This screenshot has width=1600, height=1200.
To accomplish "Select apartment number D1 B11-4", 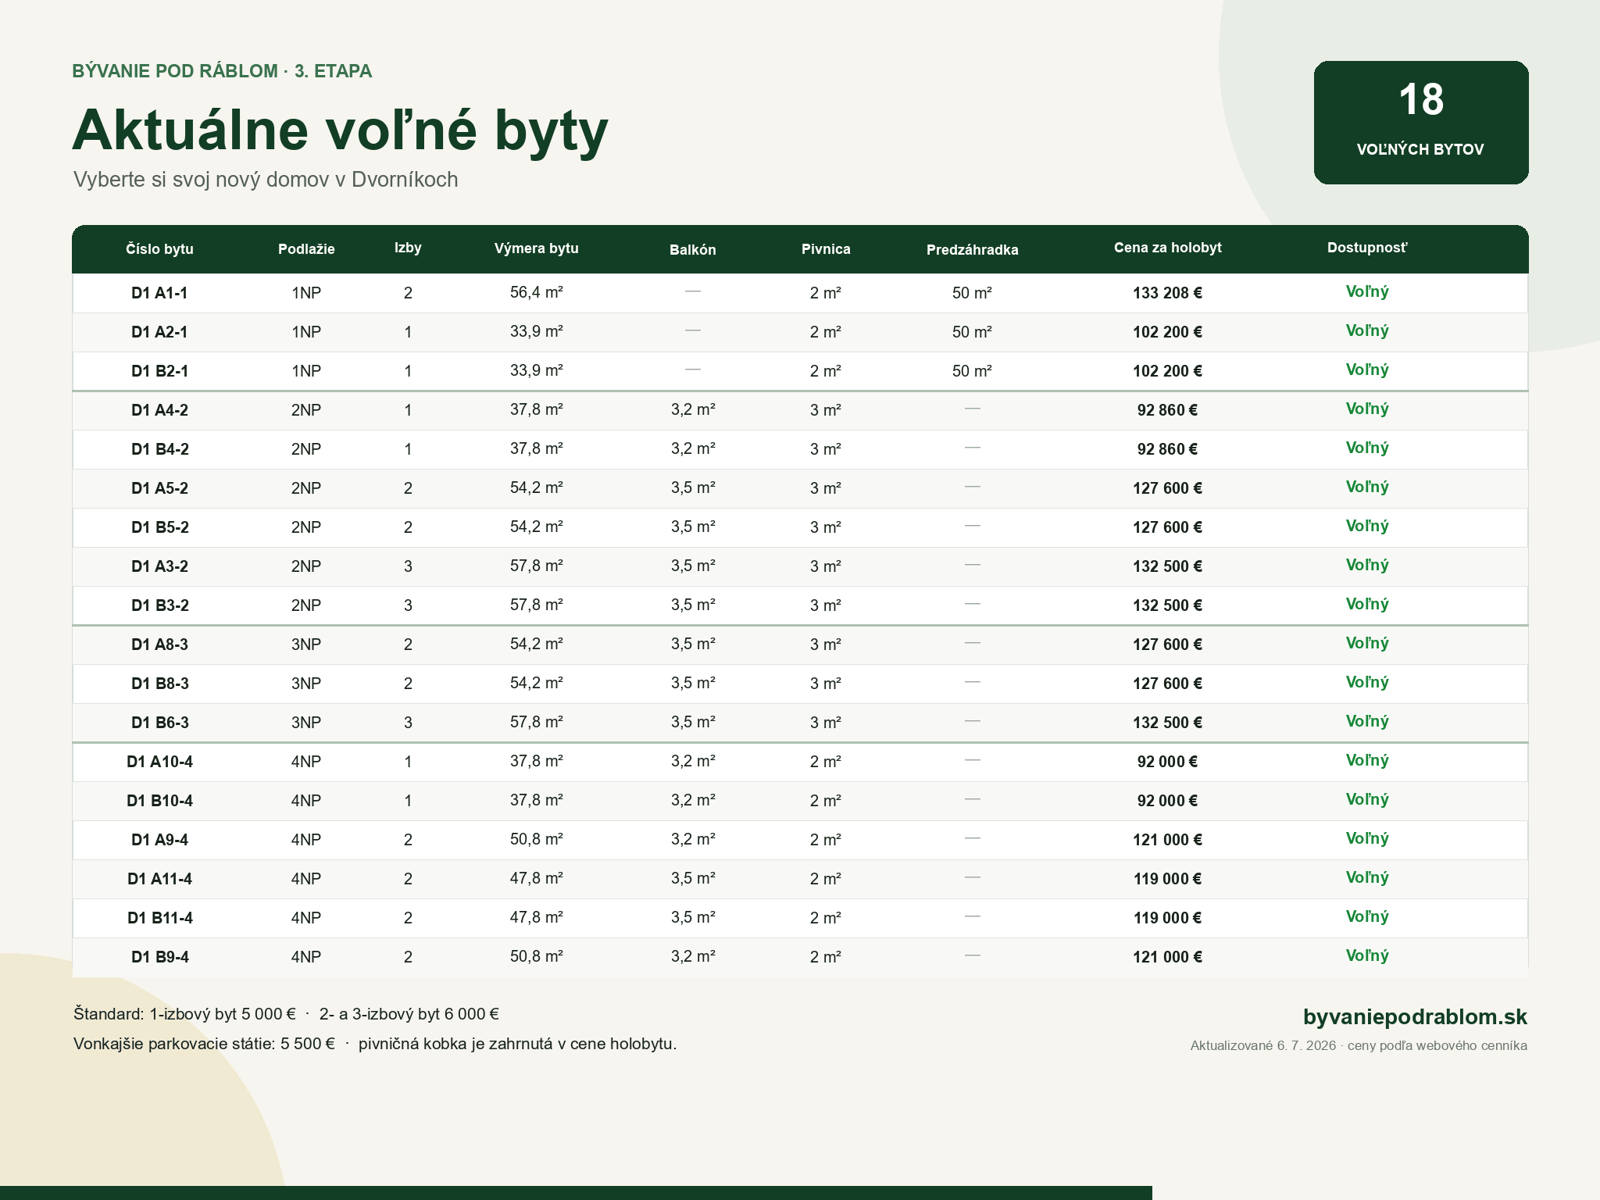I will pyautogui.click(x=160, y=917).
